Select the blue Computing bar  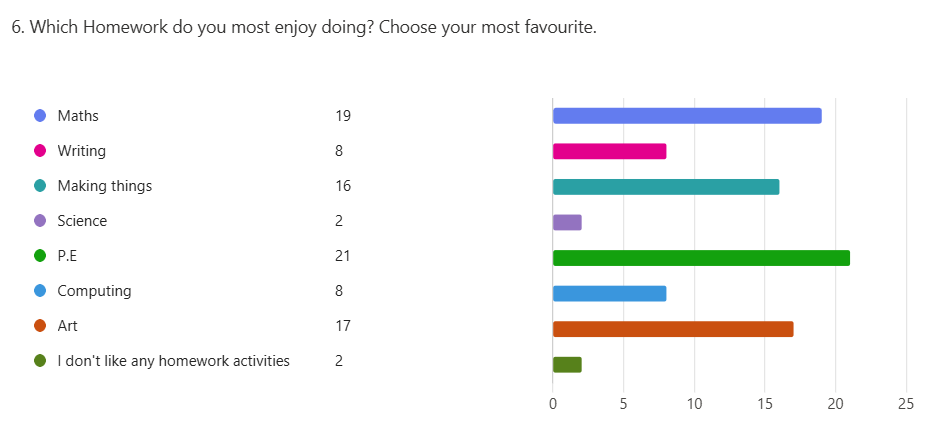(610, 293)
